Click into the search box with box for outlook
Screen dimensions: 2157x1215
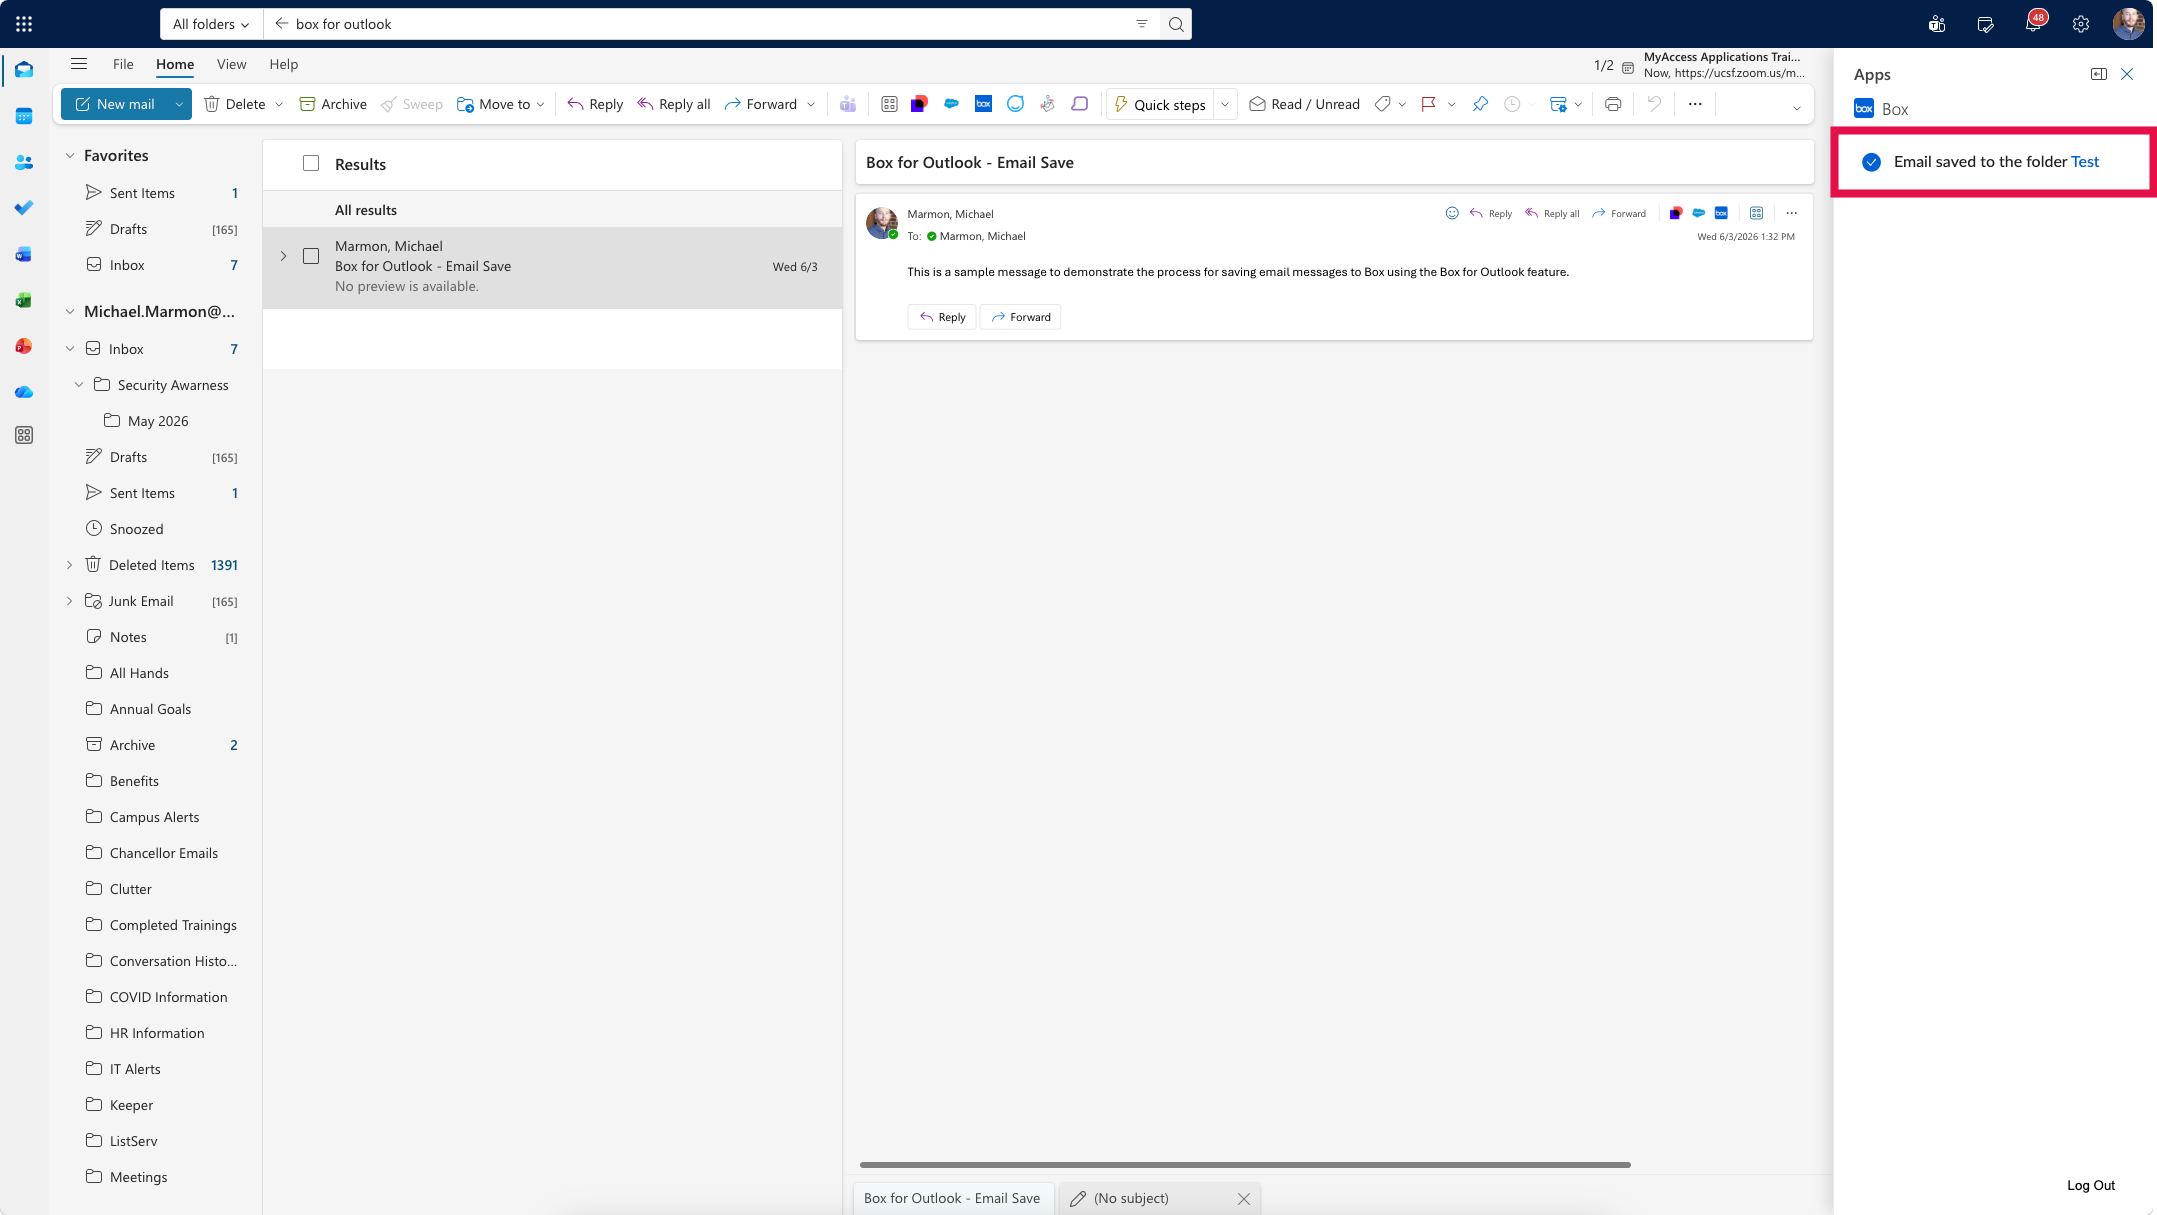click(x=710, y=24)
